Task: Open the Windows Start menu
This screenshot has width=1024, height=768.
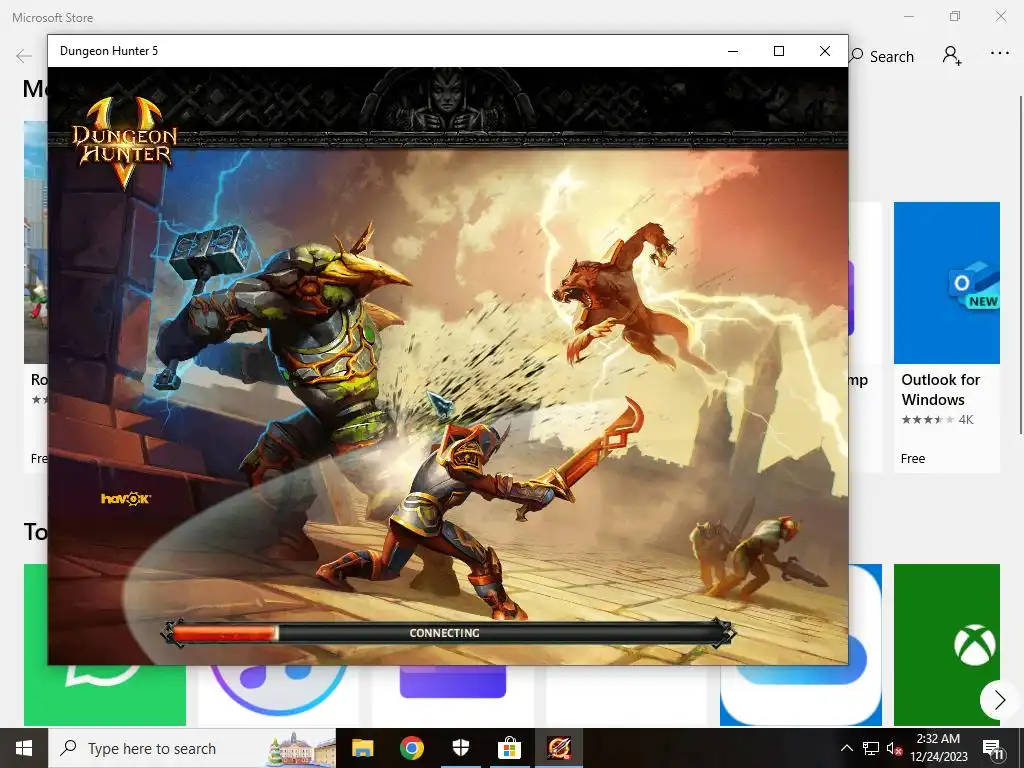Action: point(24,748)
